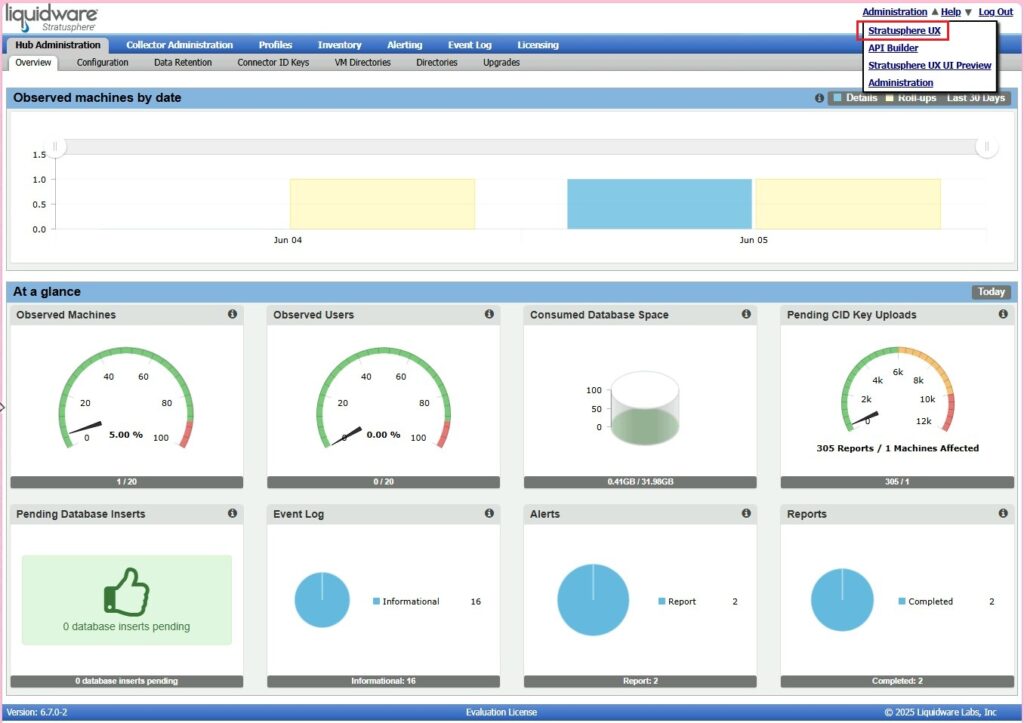
Task: Click the blue Jun 05 Details bar
Action: tap(659, 204)
